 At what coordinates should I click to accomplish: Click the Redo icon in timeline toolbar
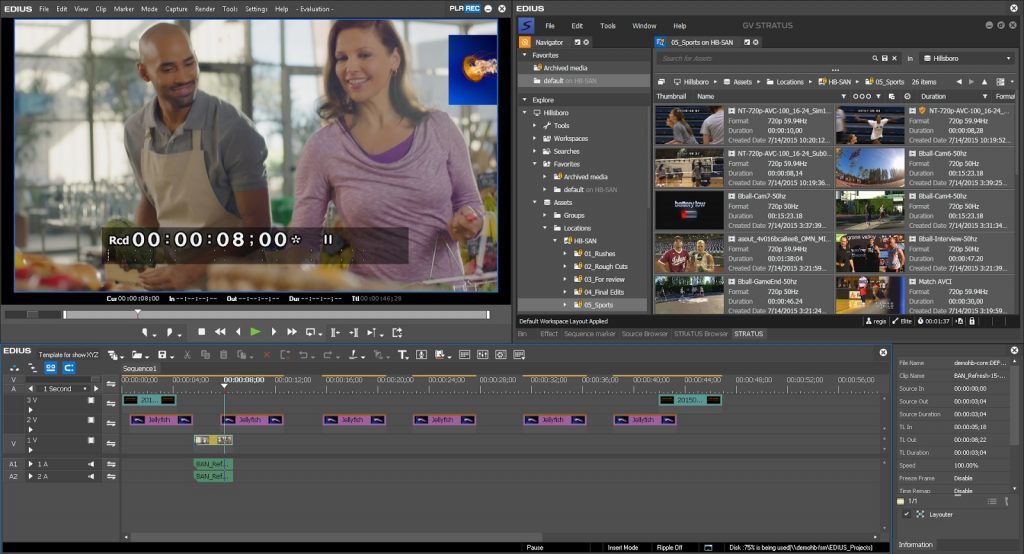327,355
